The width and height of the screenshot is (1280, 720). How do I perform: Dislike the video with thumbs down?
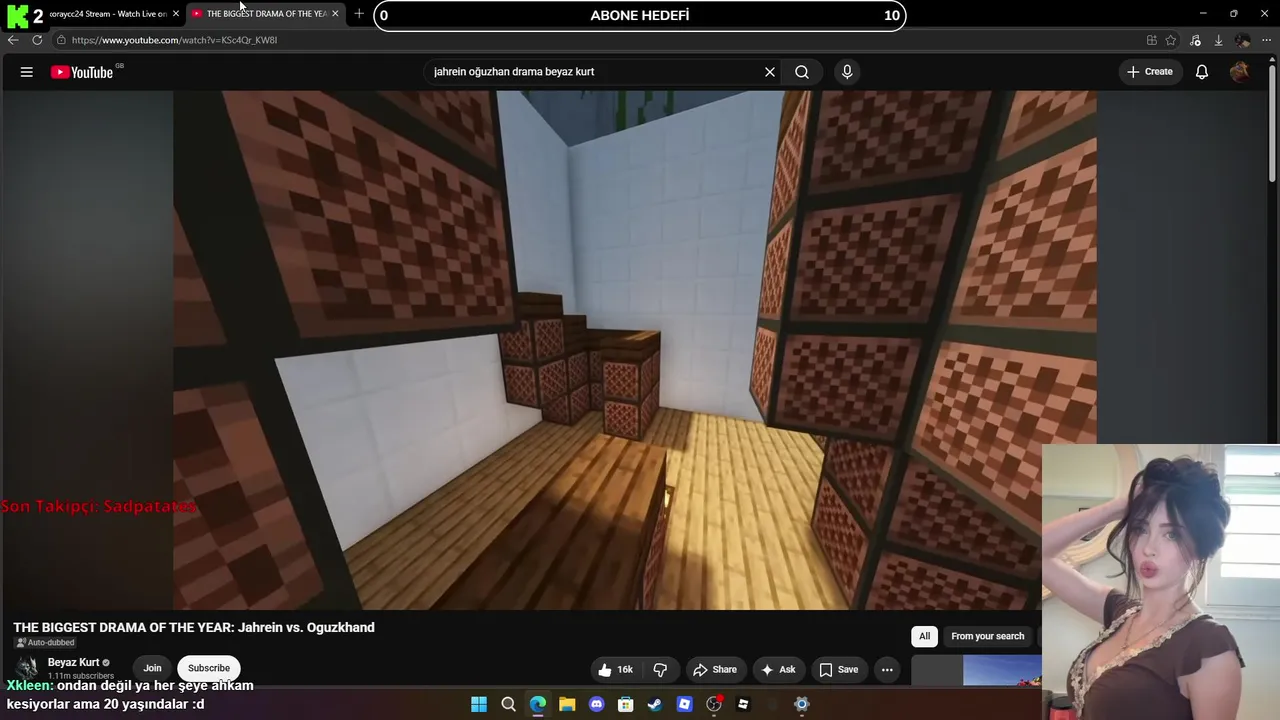(x=661, y=670)
